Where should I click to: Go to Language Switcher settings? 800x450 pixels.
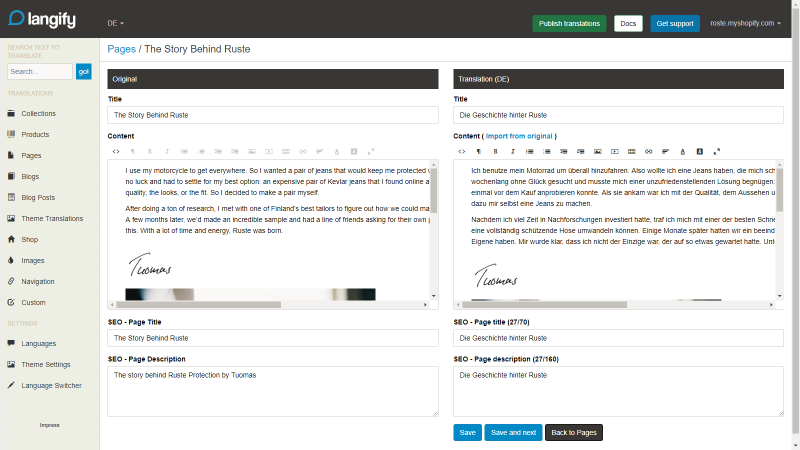(49, 386)
